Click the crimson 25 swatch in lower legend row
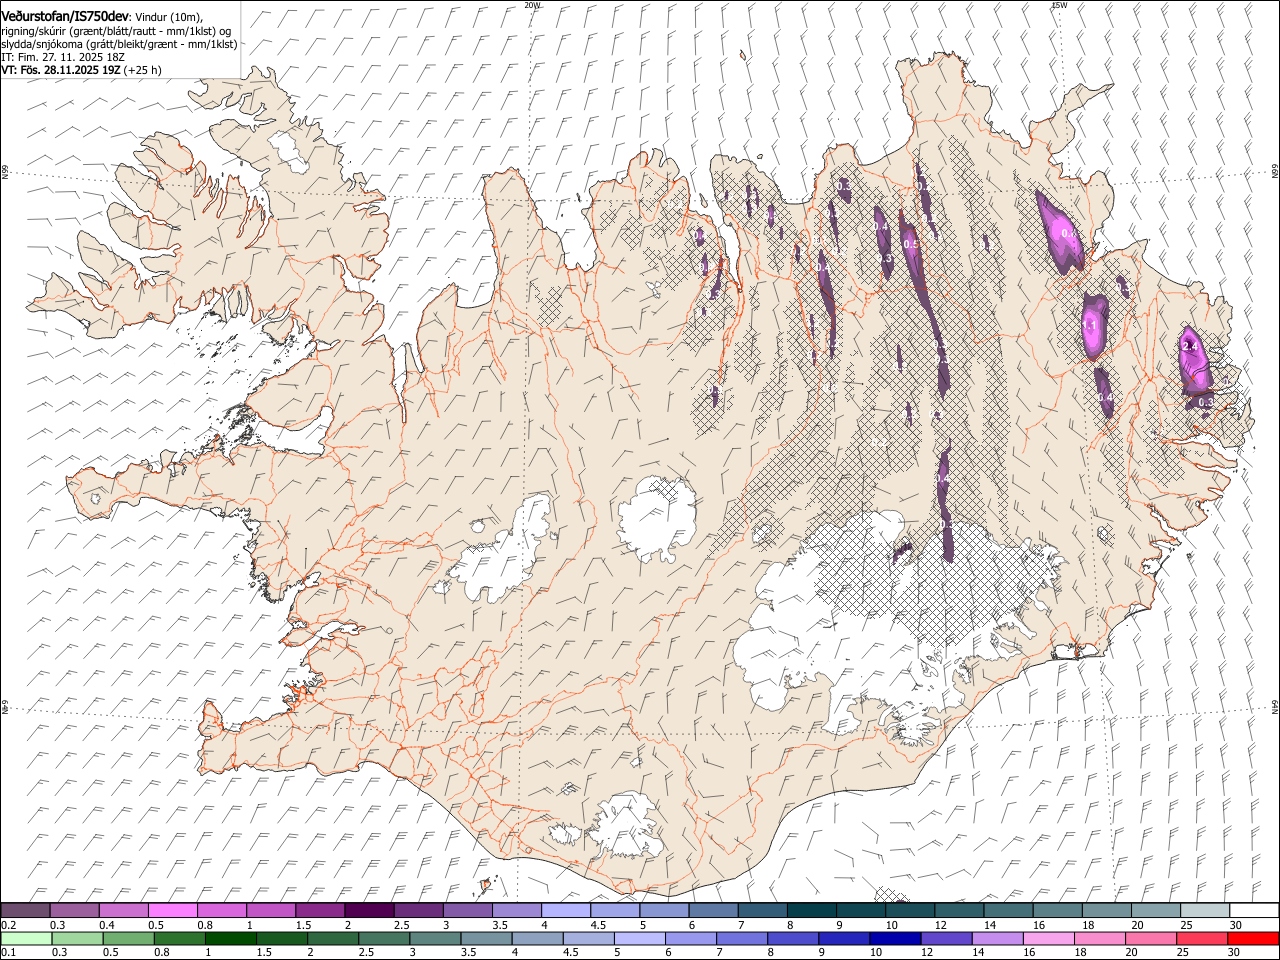Viewport: 1280px width, 960px height. 1202,939
